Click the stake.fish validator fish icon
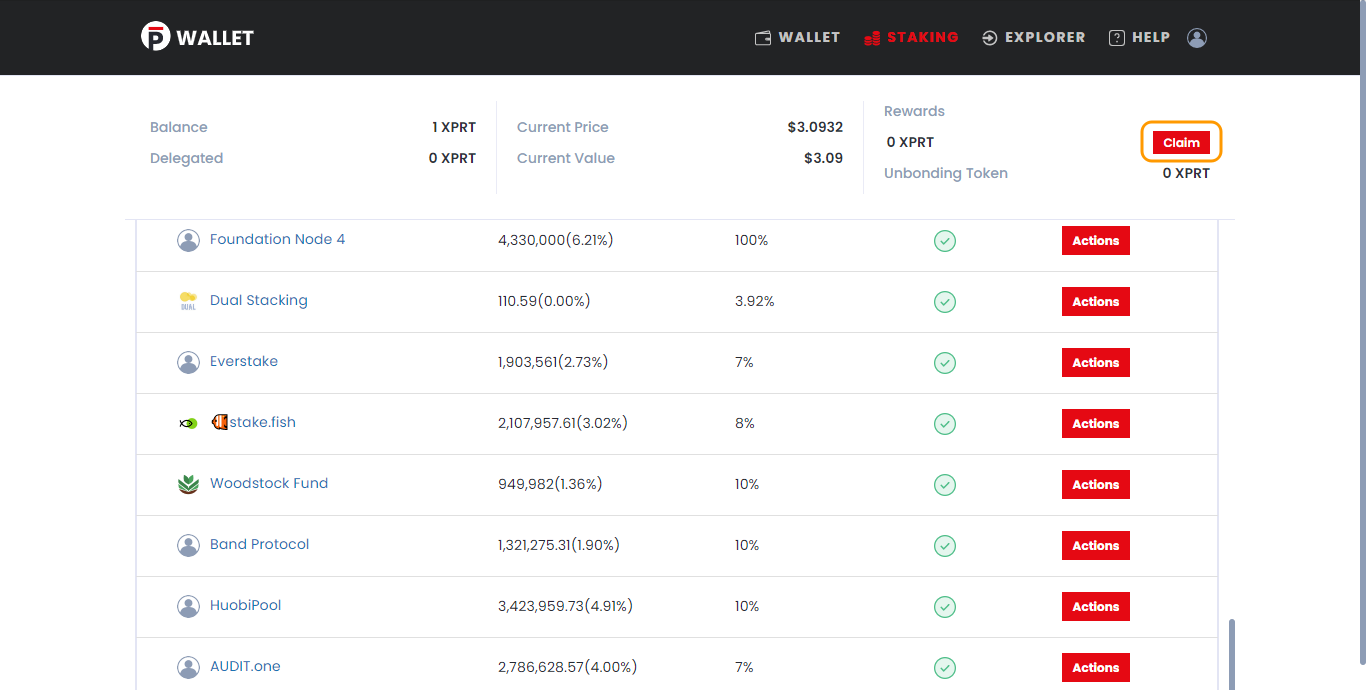This screenshot has height=690, width=1366. pos(188,423)
